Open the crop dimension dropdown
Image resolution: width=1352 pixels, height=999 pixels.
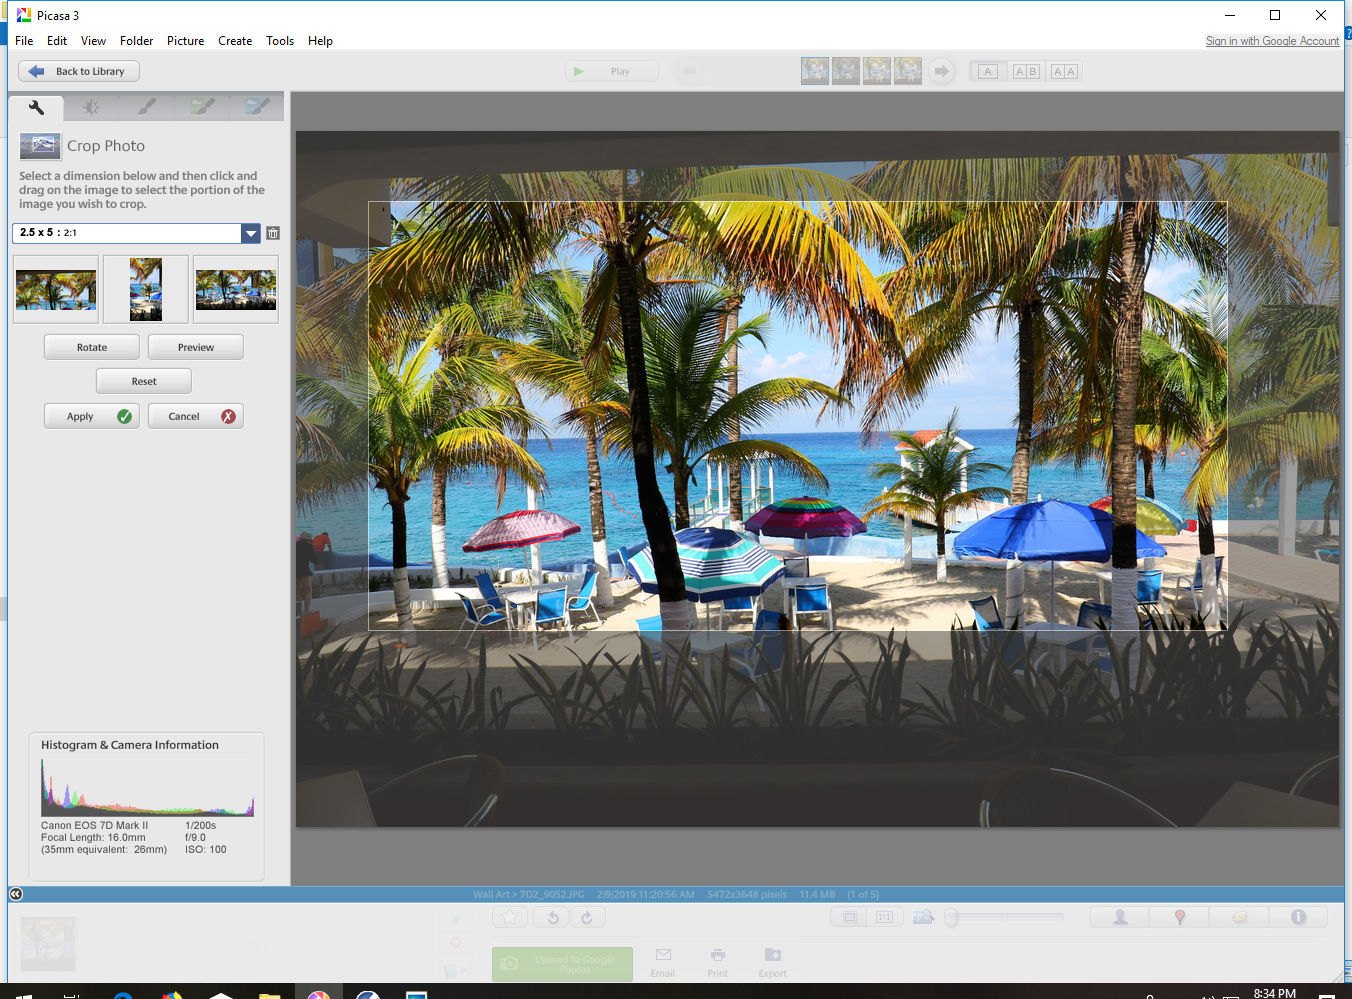point(251,233)
